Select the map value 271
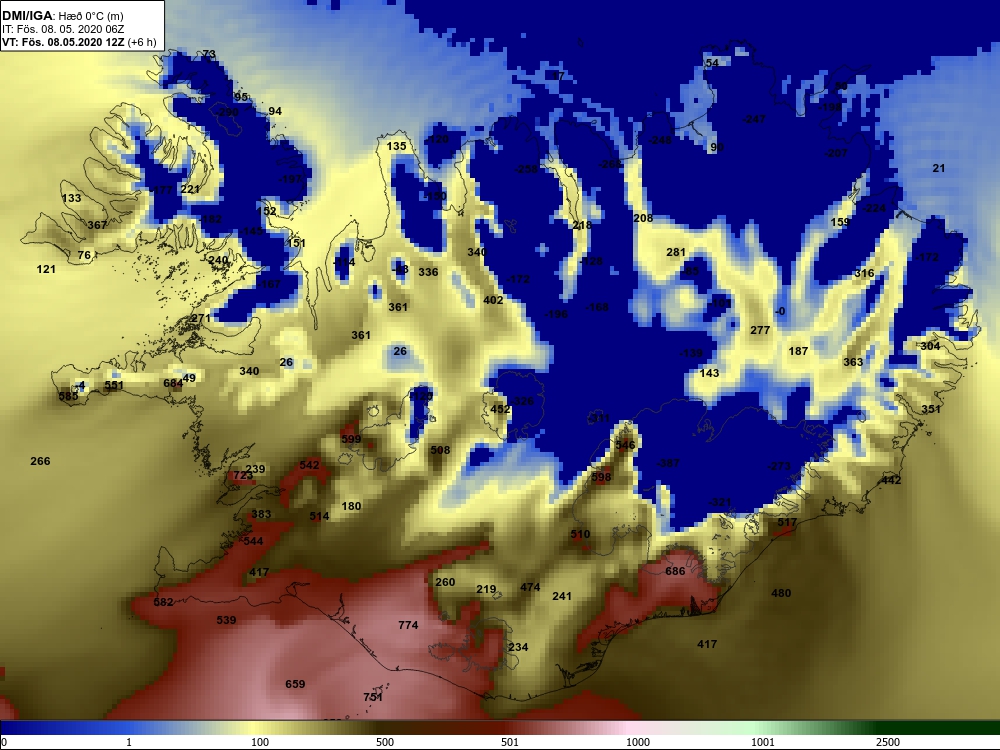 200,318
